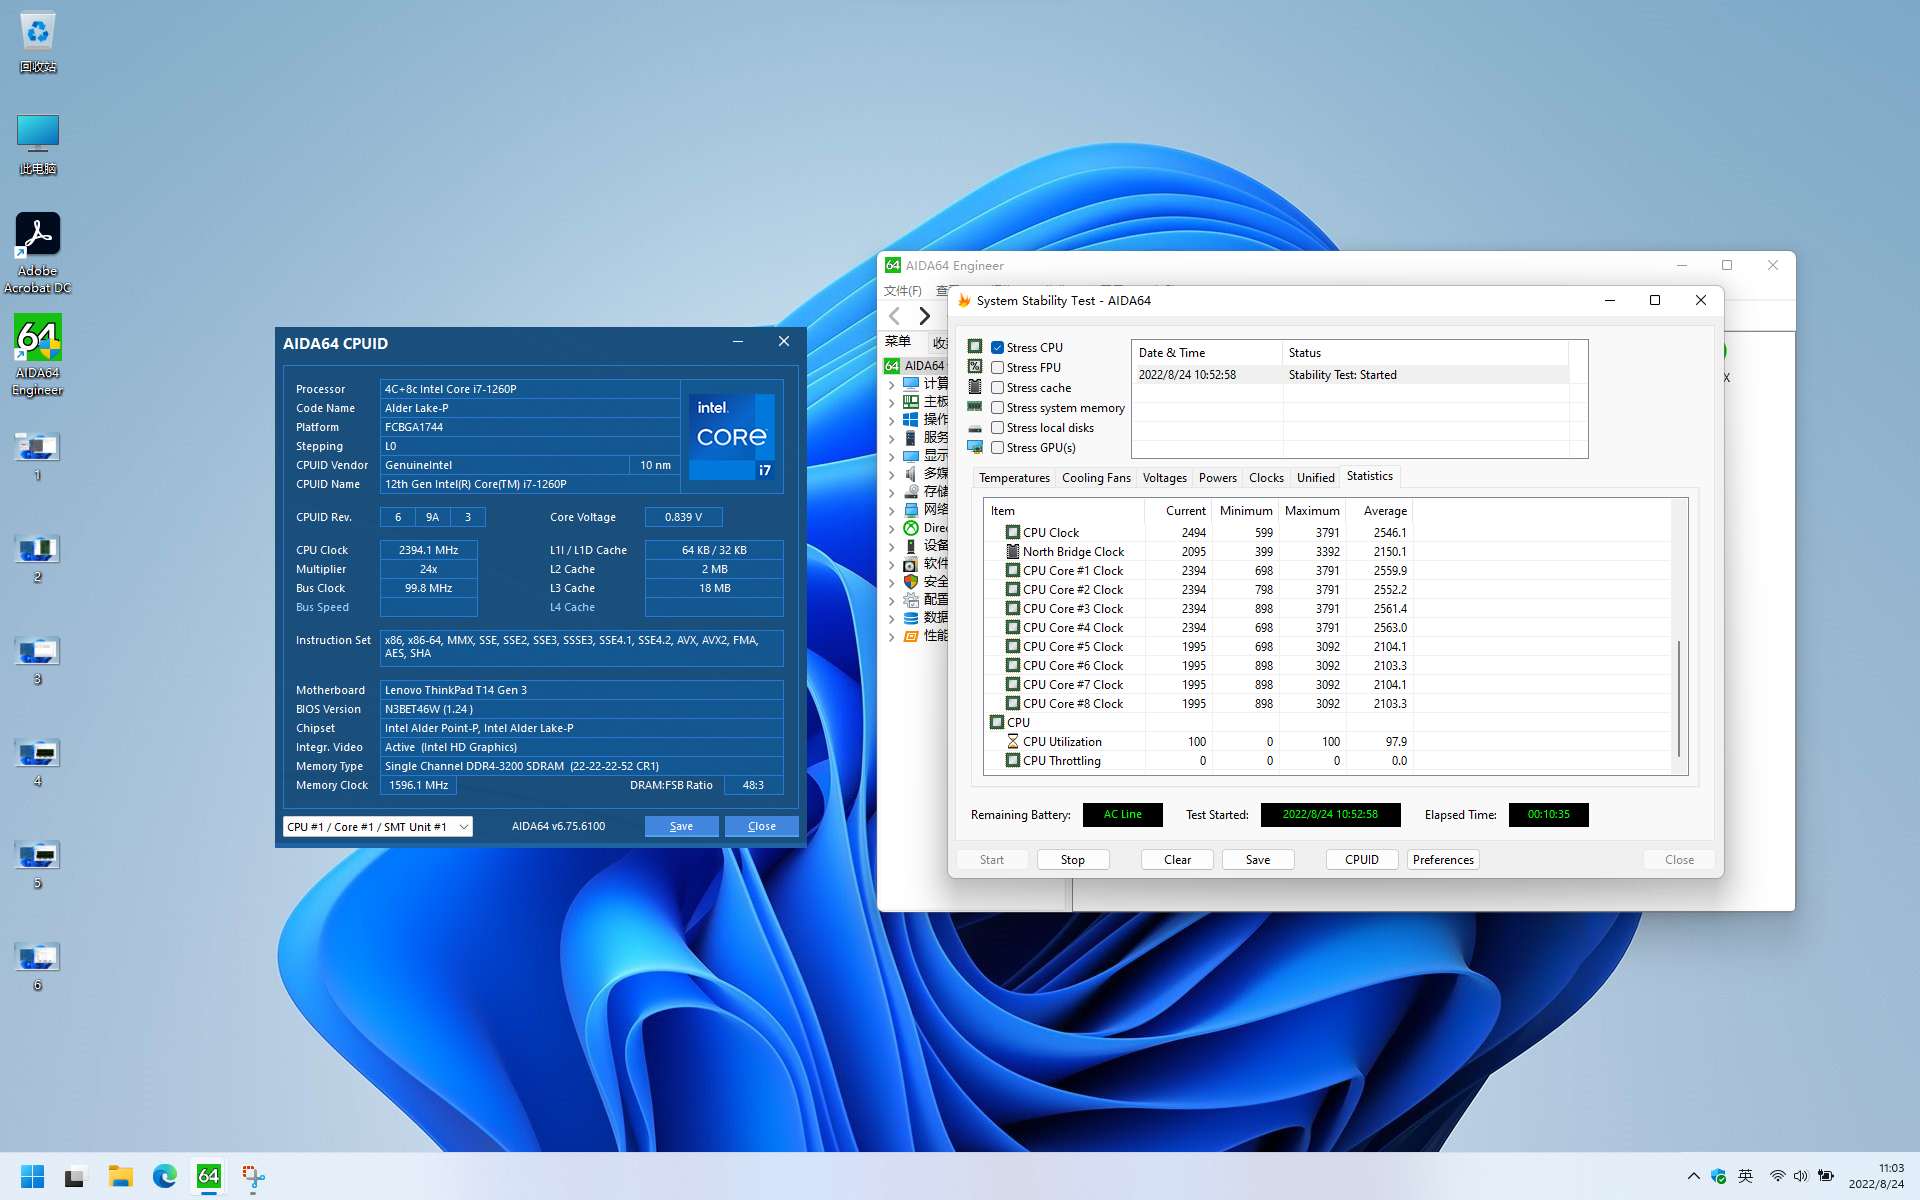Image resolution: width=1920 pixels, height=1200 pixels.
Task: Open desktop shortcut labeled 1
Action: tap(38, 456)
